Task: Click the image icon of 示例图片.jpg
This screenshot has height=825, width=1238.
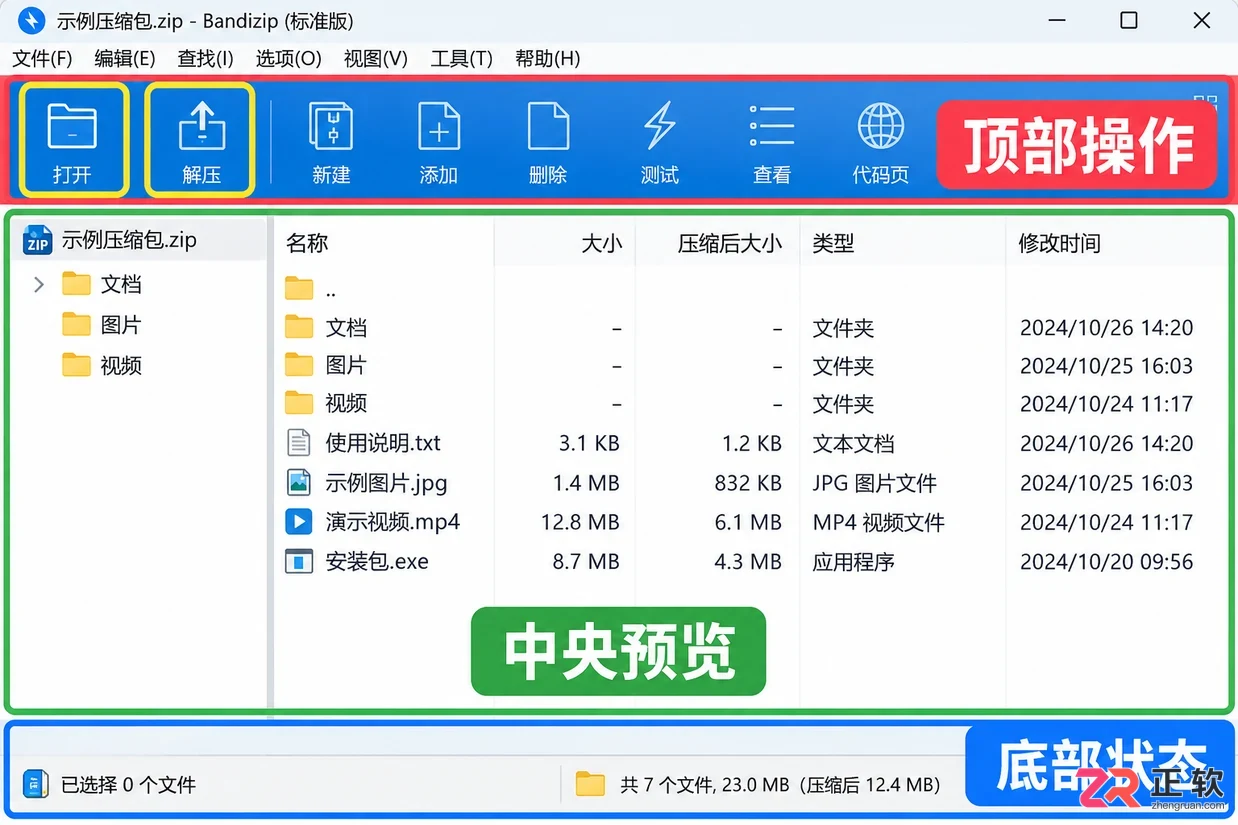Action: coord(299,483)
